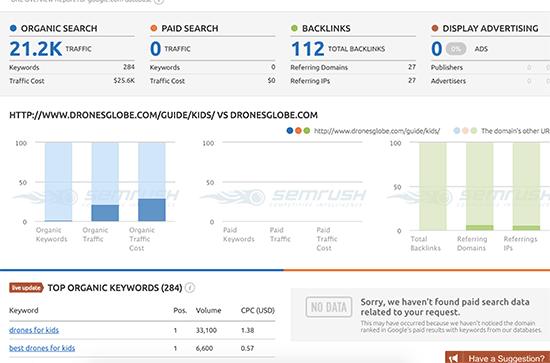This screenshot has height=363, width=550.
Task: Click the megaphone icon on the suggestion button
Action: point(454,358)
